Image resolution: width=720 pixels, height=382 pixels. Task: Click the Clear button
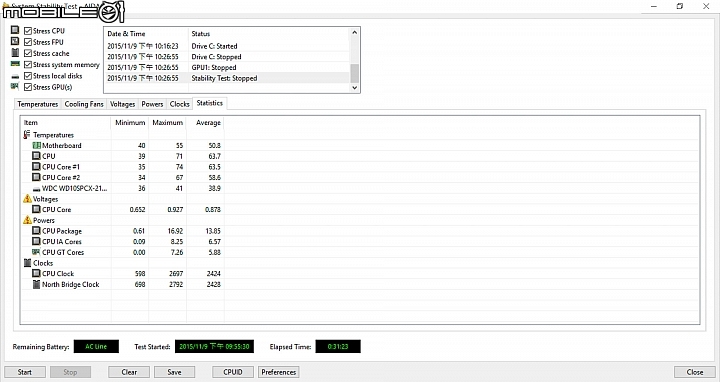[x=129, y=372]
